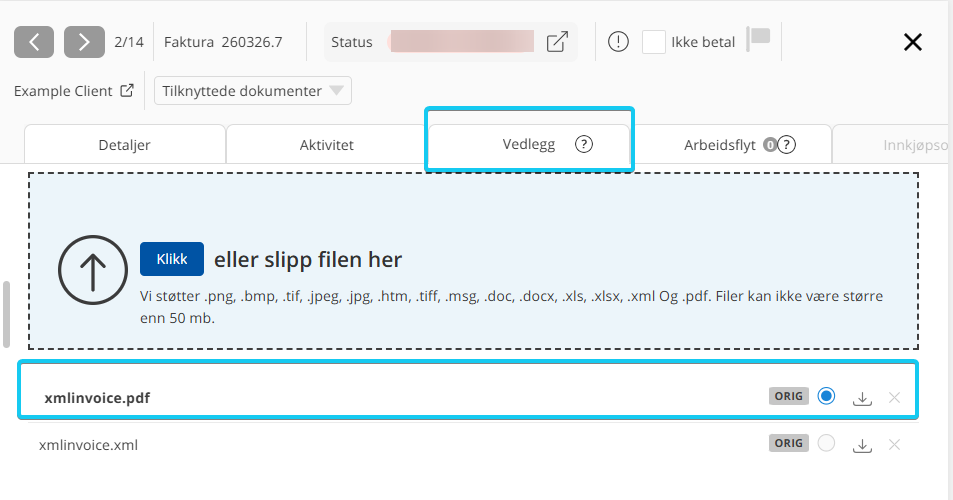Click the vertical scrollbar handle
Image resolution: width=953 pixels, height=500 pixels.
[x=6, y=314]
